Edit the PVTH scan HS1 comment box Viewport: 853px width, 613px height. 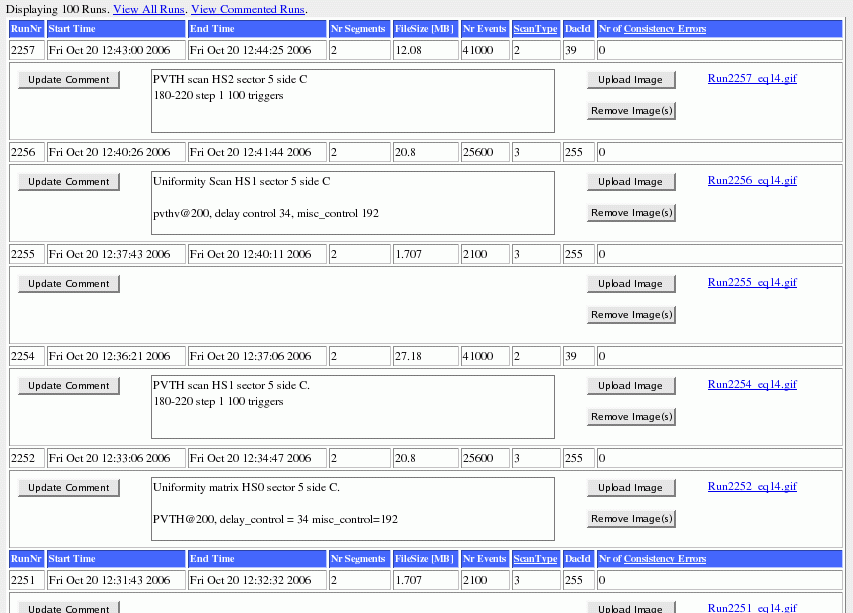pos(353,407)
